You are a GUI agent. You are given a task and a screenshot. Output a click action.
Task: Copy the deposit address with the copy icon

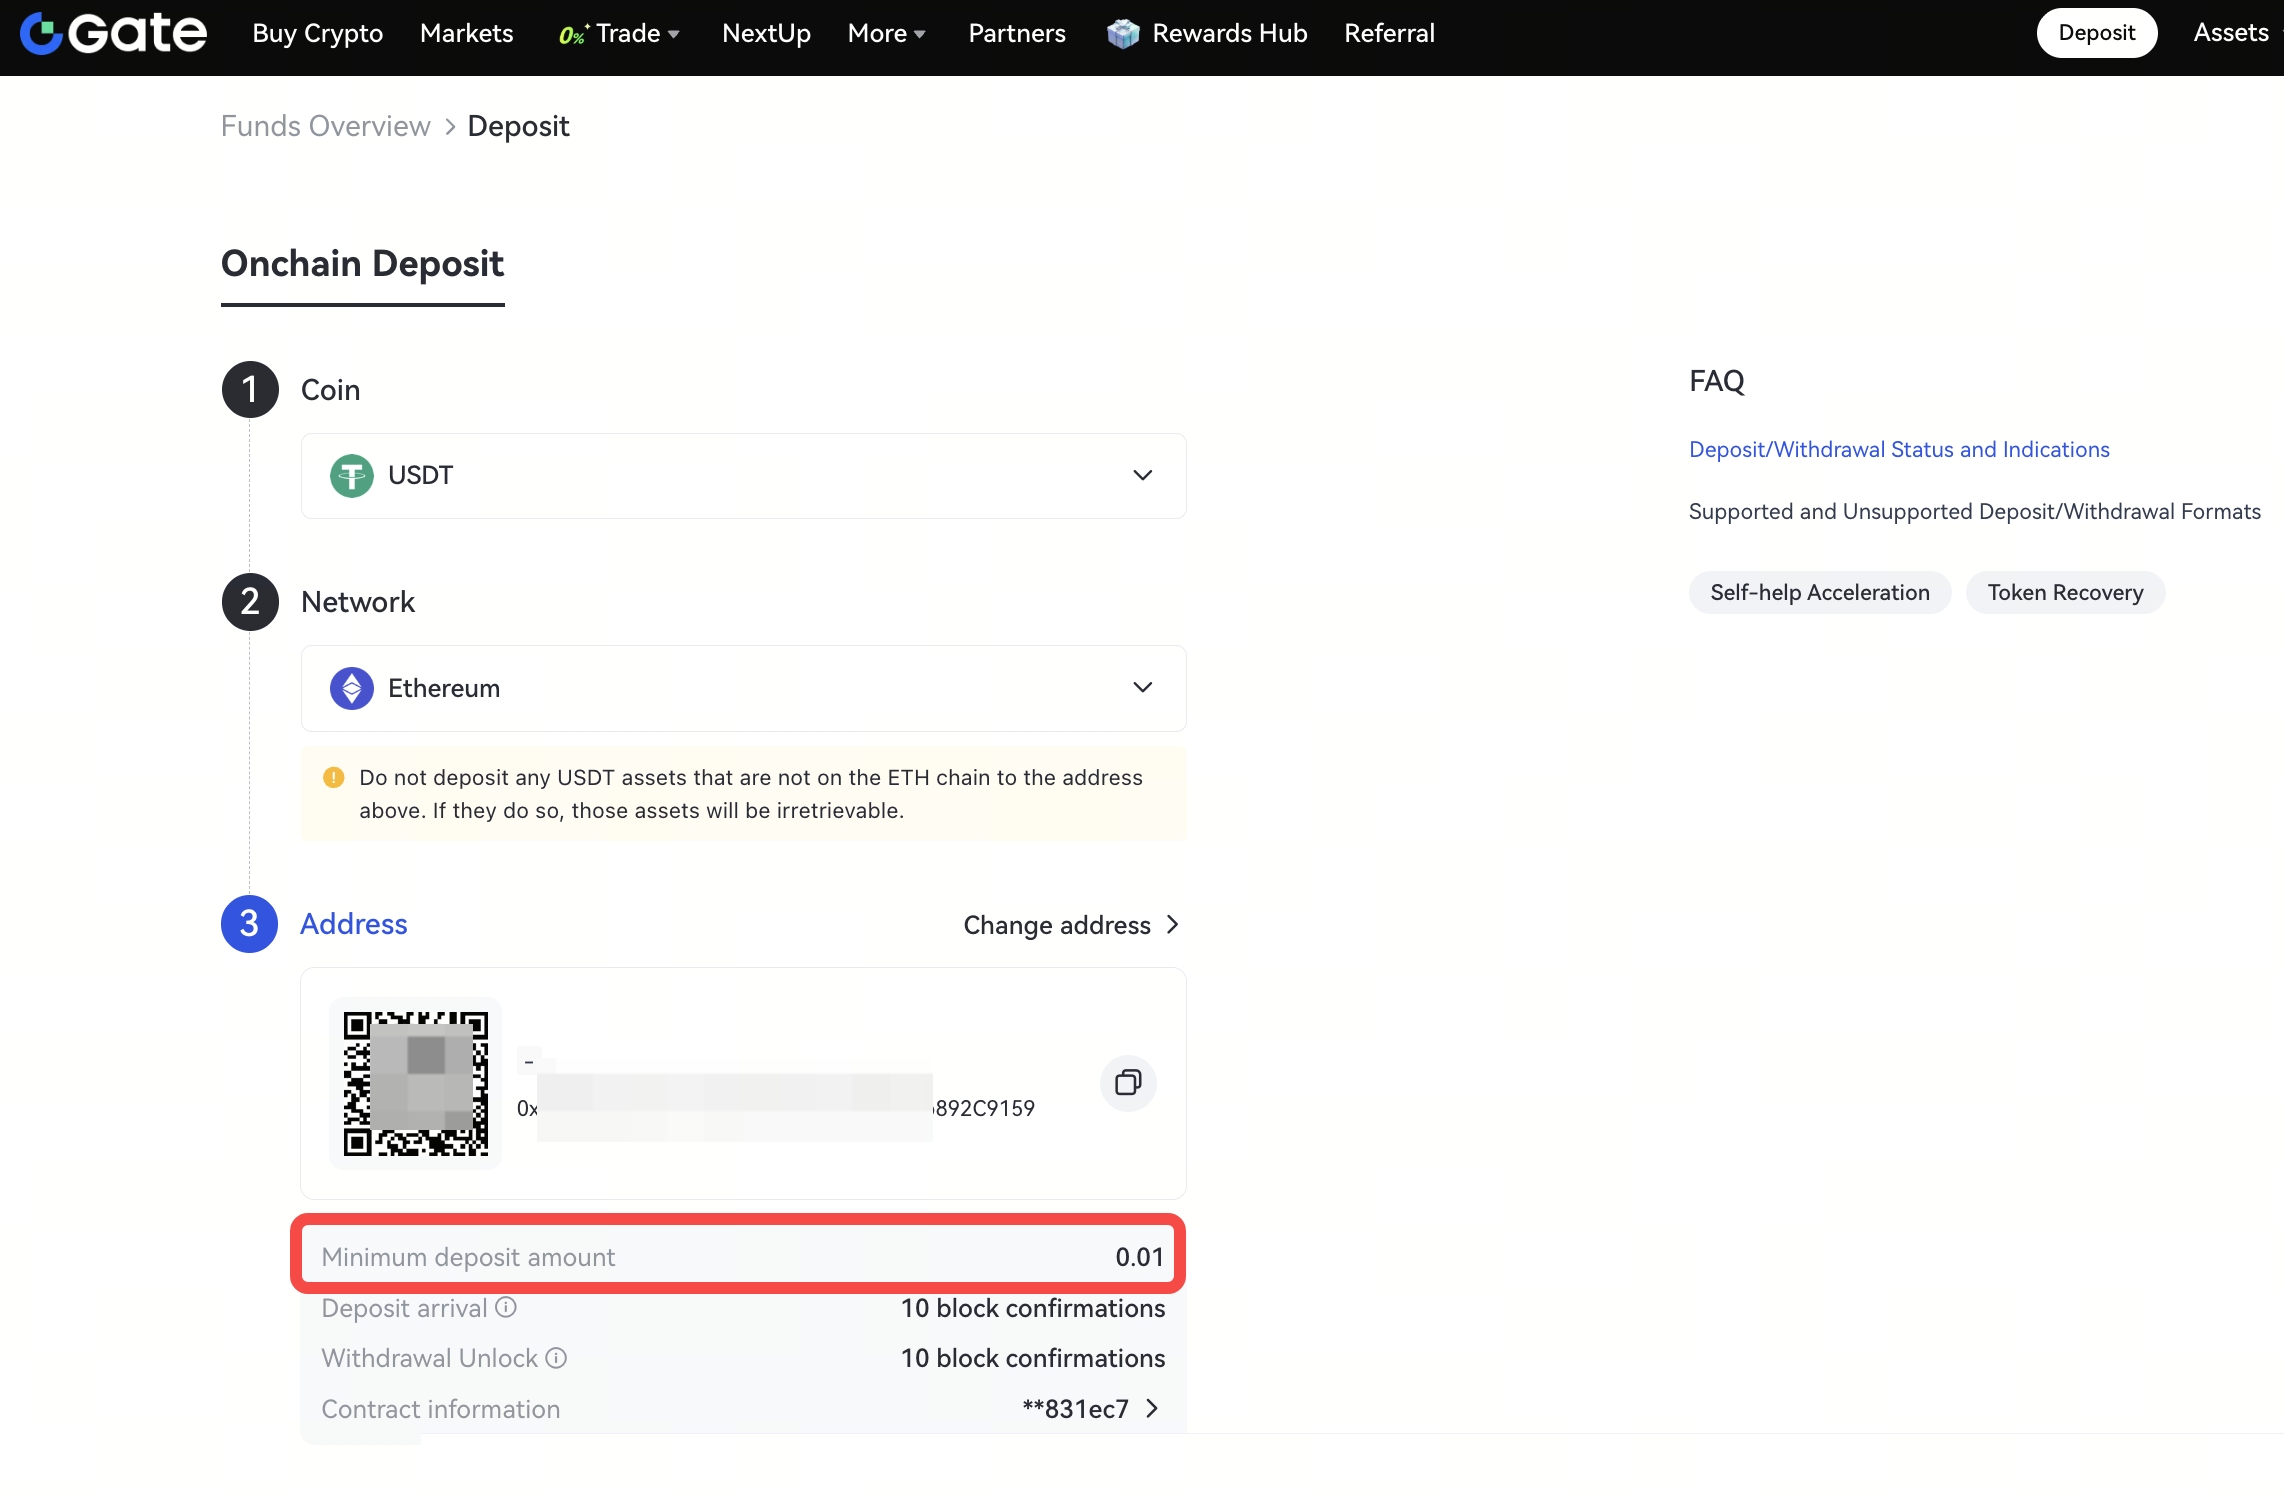tap(1128, 1082)
